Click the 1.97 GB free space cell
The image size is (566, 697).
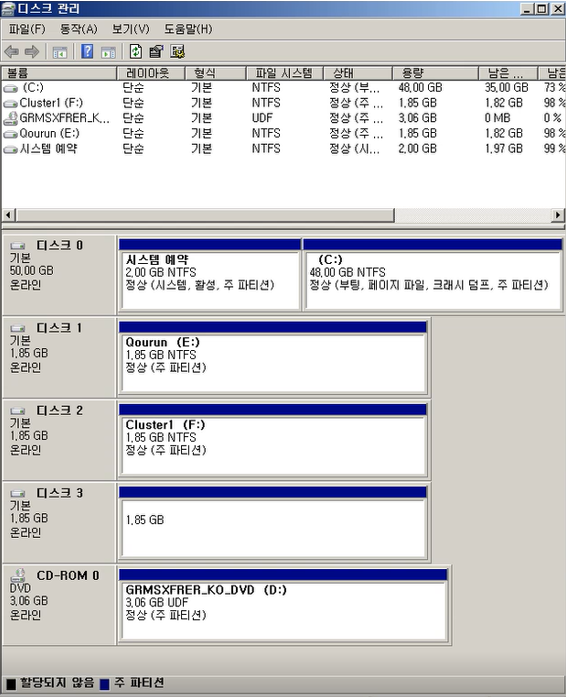click(x=504, y=149)
